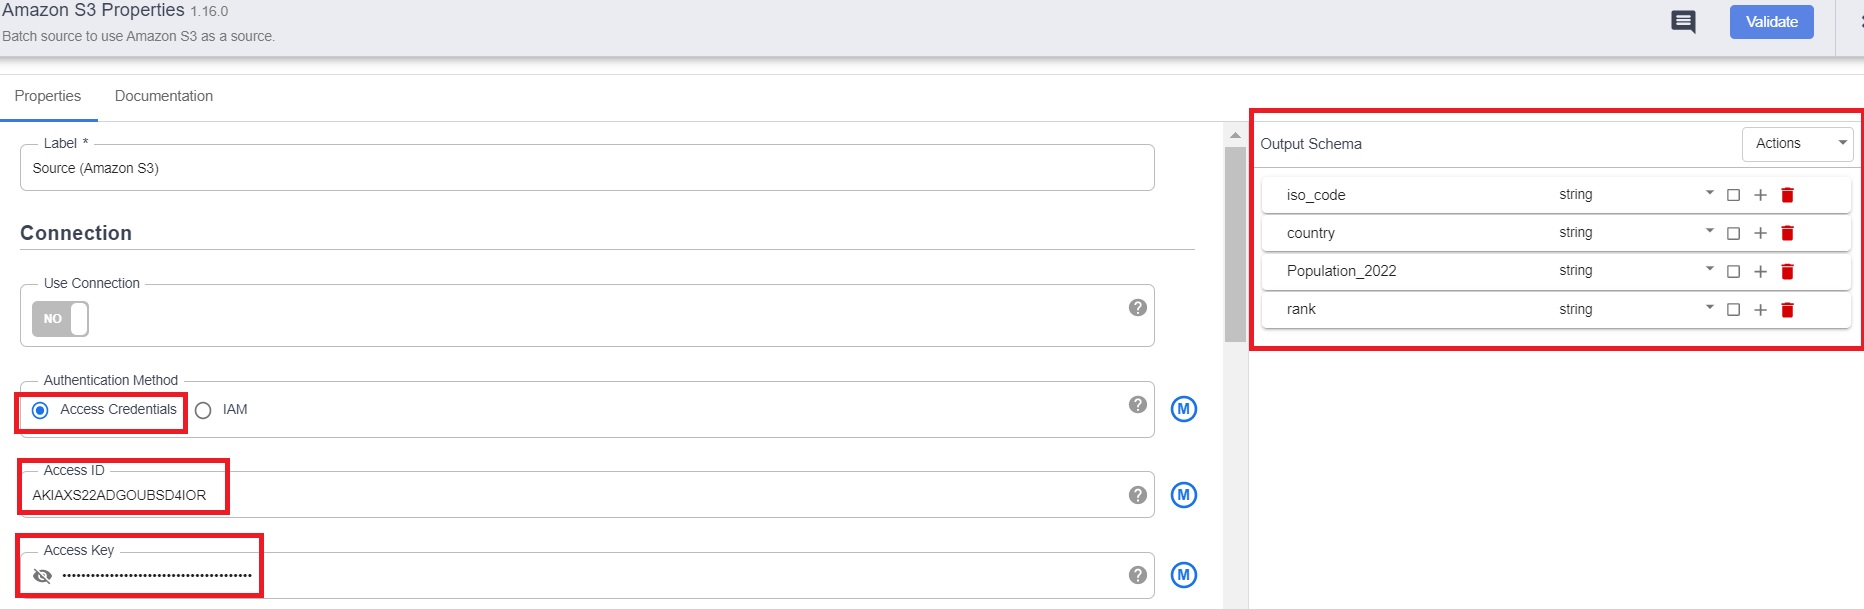1864x609 pixels.
Task: Click inside the Label input field
Action: (400, 168)
